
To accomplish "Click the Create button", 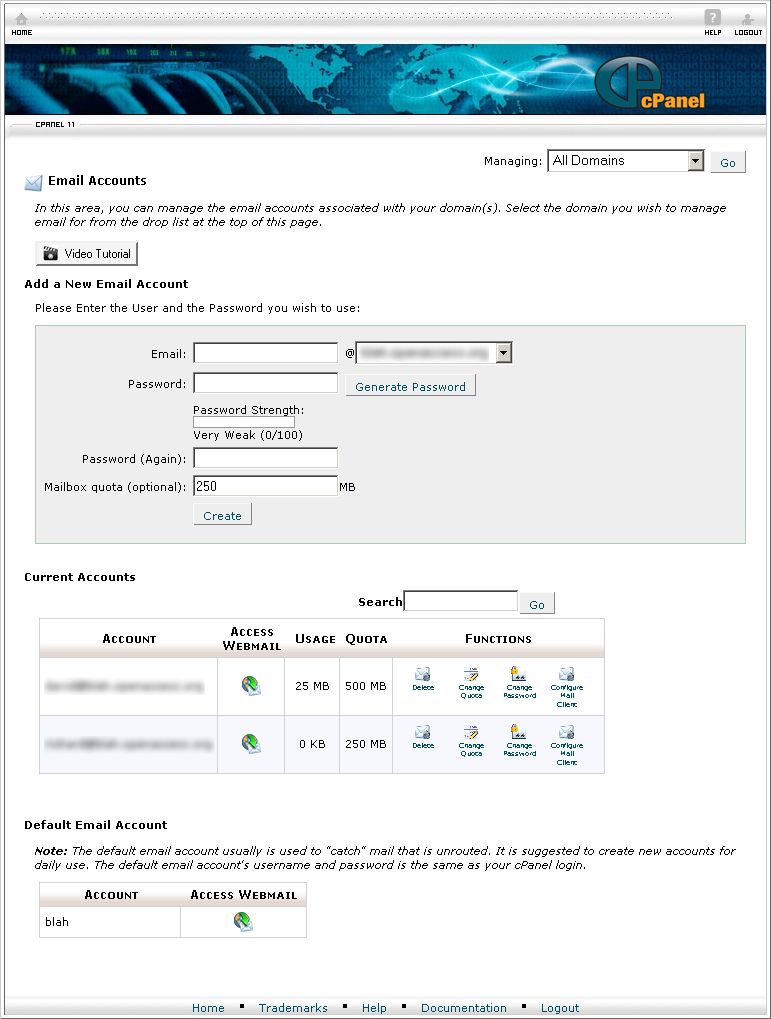I will (x=222, y=515).
